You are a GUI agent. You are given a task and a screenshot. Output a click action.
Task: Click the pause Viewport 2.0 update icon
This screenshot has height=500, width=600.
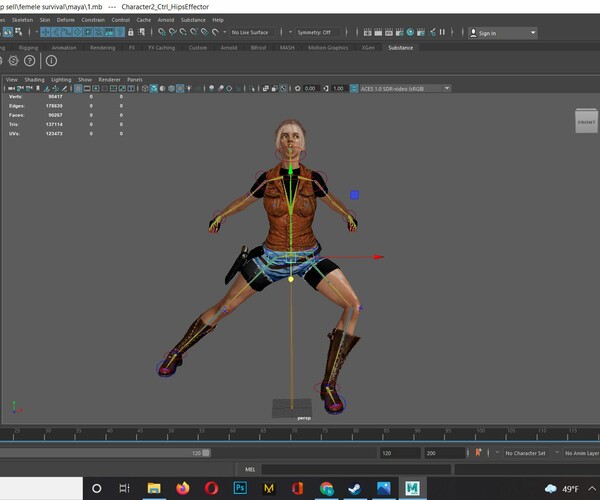click(x=442, y=32)
